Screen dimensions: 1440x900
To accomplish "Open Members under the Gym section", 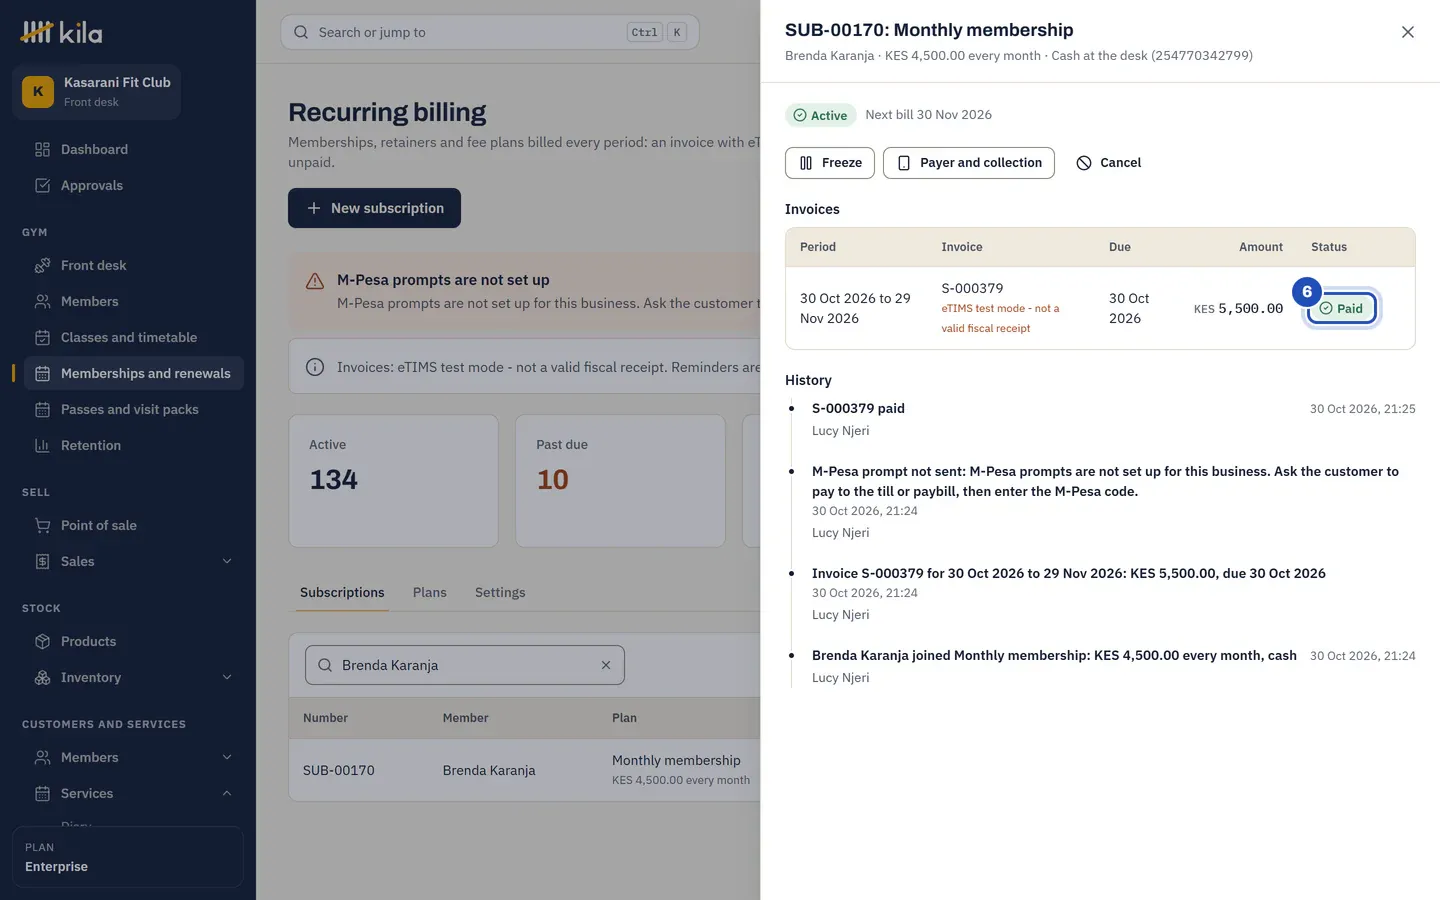I will (133, 301).
